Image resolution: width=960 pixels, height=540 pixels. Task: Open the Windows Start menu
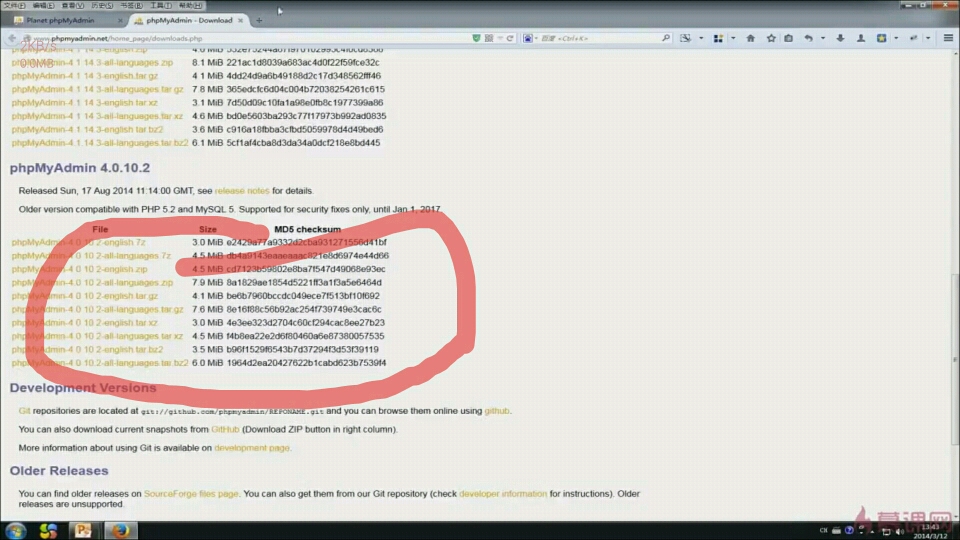(x=15, y=530)
